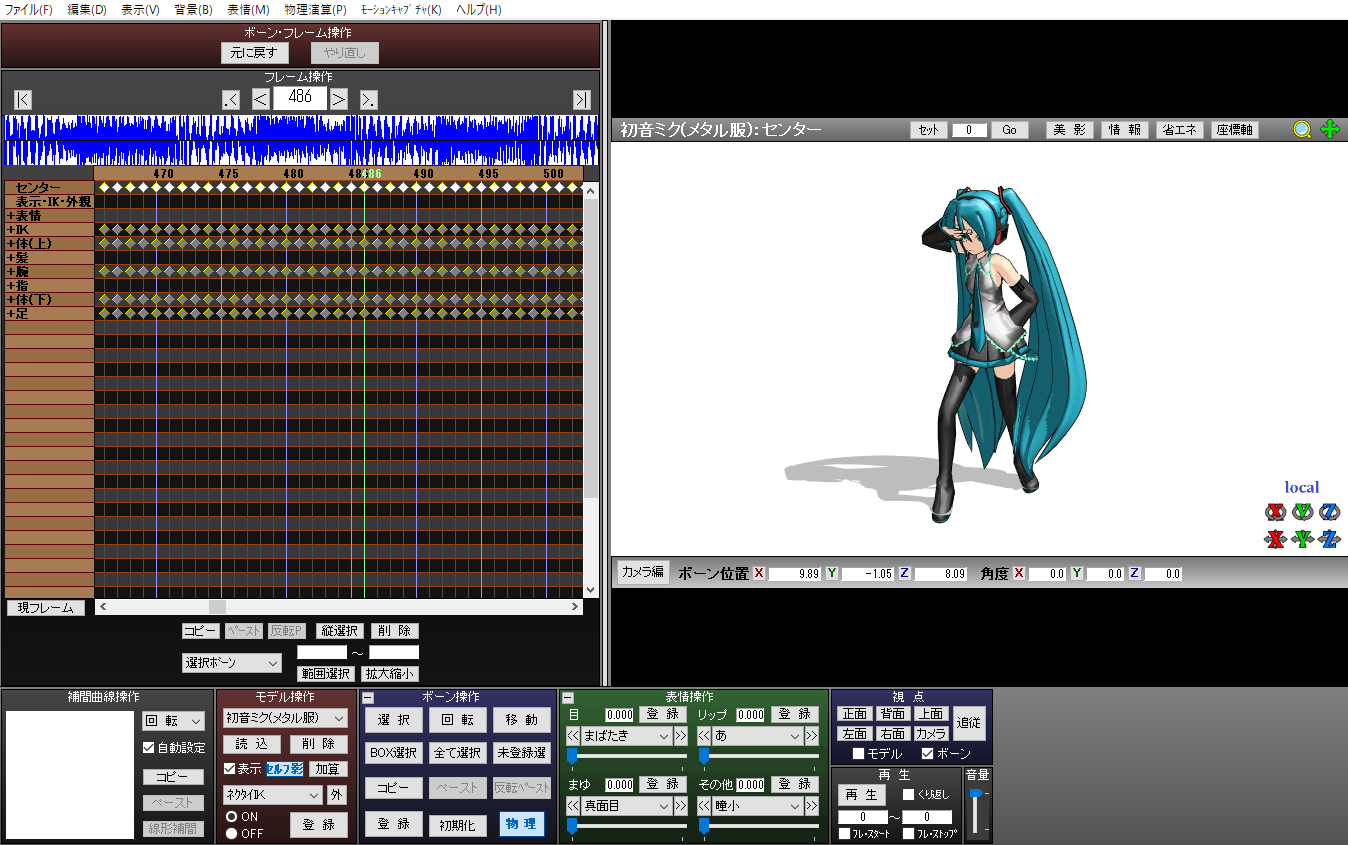Click the red X-axis move icon
Screen dimensions: 1348x845
pyautogui.click(x=1274, y=540)
